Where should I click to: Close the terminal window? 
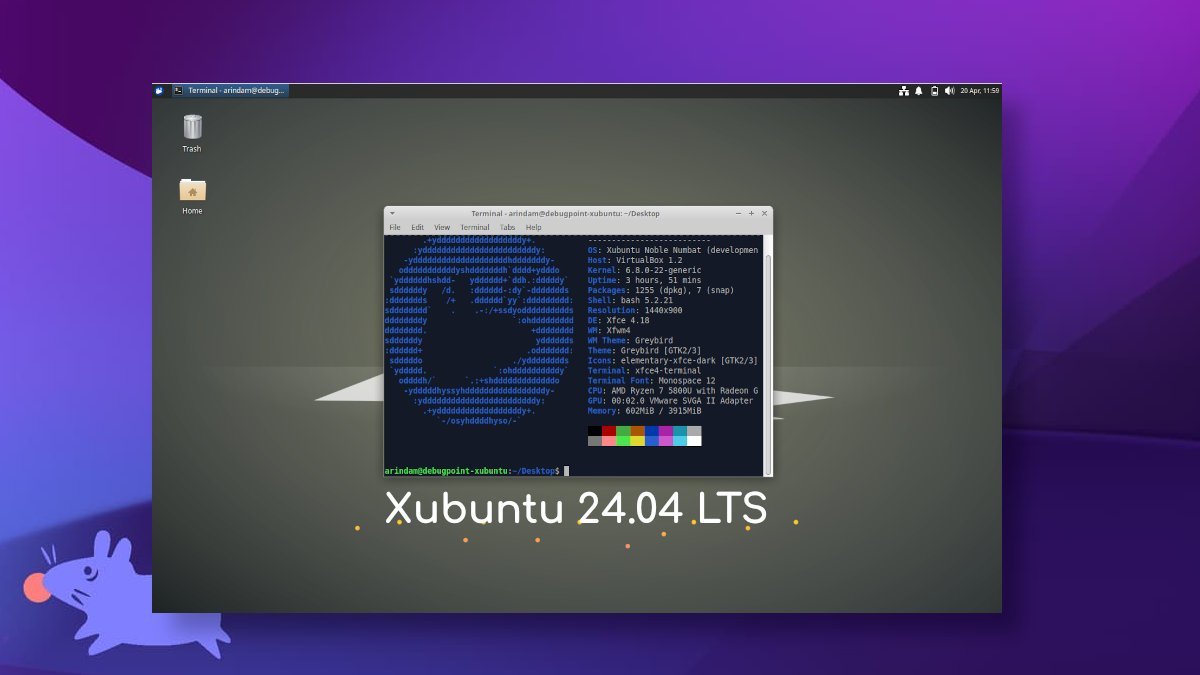[x=765, y=213]
